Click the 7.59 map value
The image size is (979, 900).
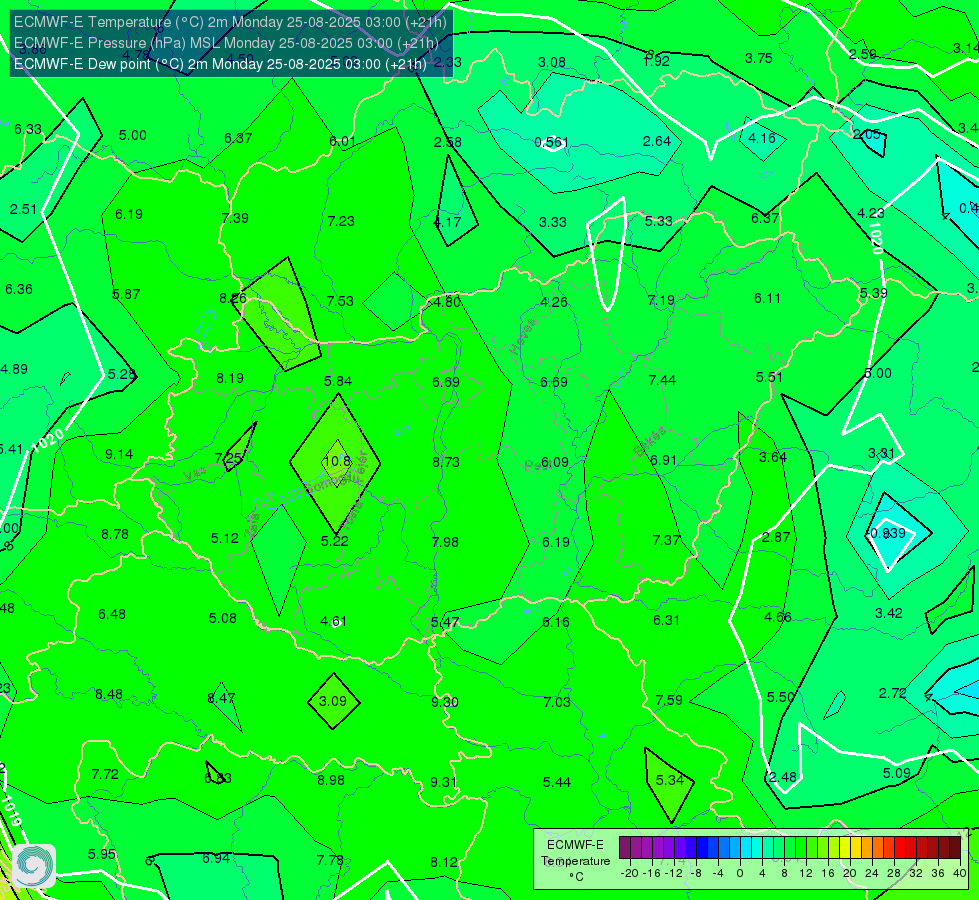pyautogui.click(x=669, y=700)
